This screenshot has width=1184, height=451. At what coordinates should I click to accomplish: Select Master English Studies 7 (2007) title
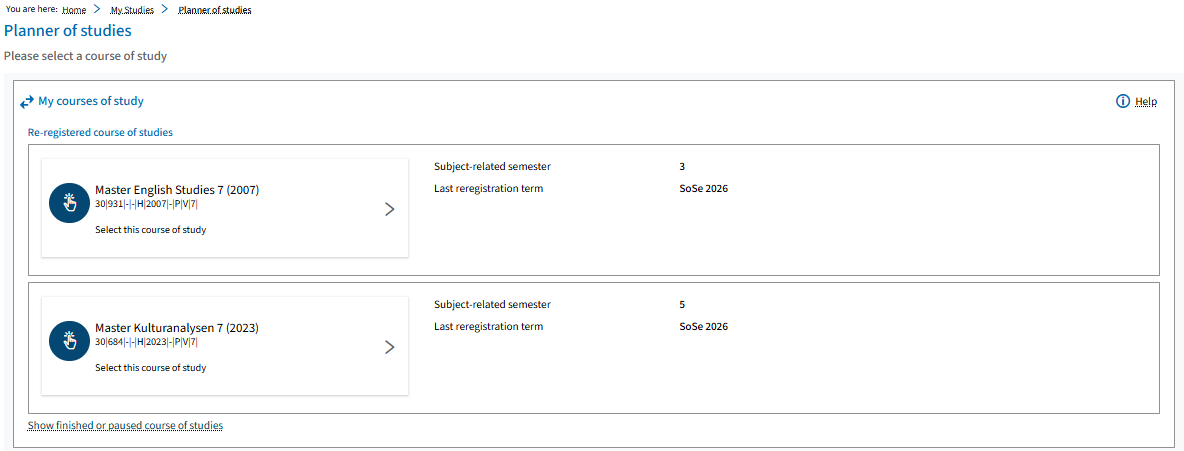[x=177, y=190]
